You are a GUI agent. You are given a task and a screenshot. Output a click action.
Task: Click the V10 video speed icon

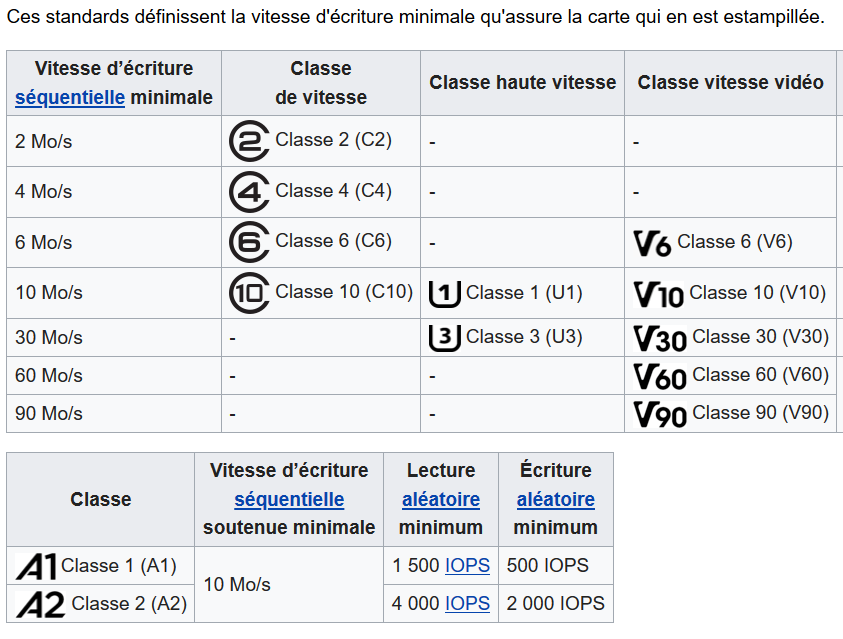[x=658, y=294]
